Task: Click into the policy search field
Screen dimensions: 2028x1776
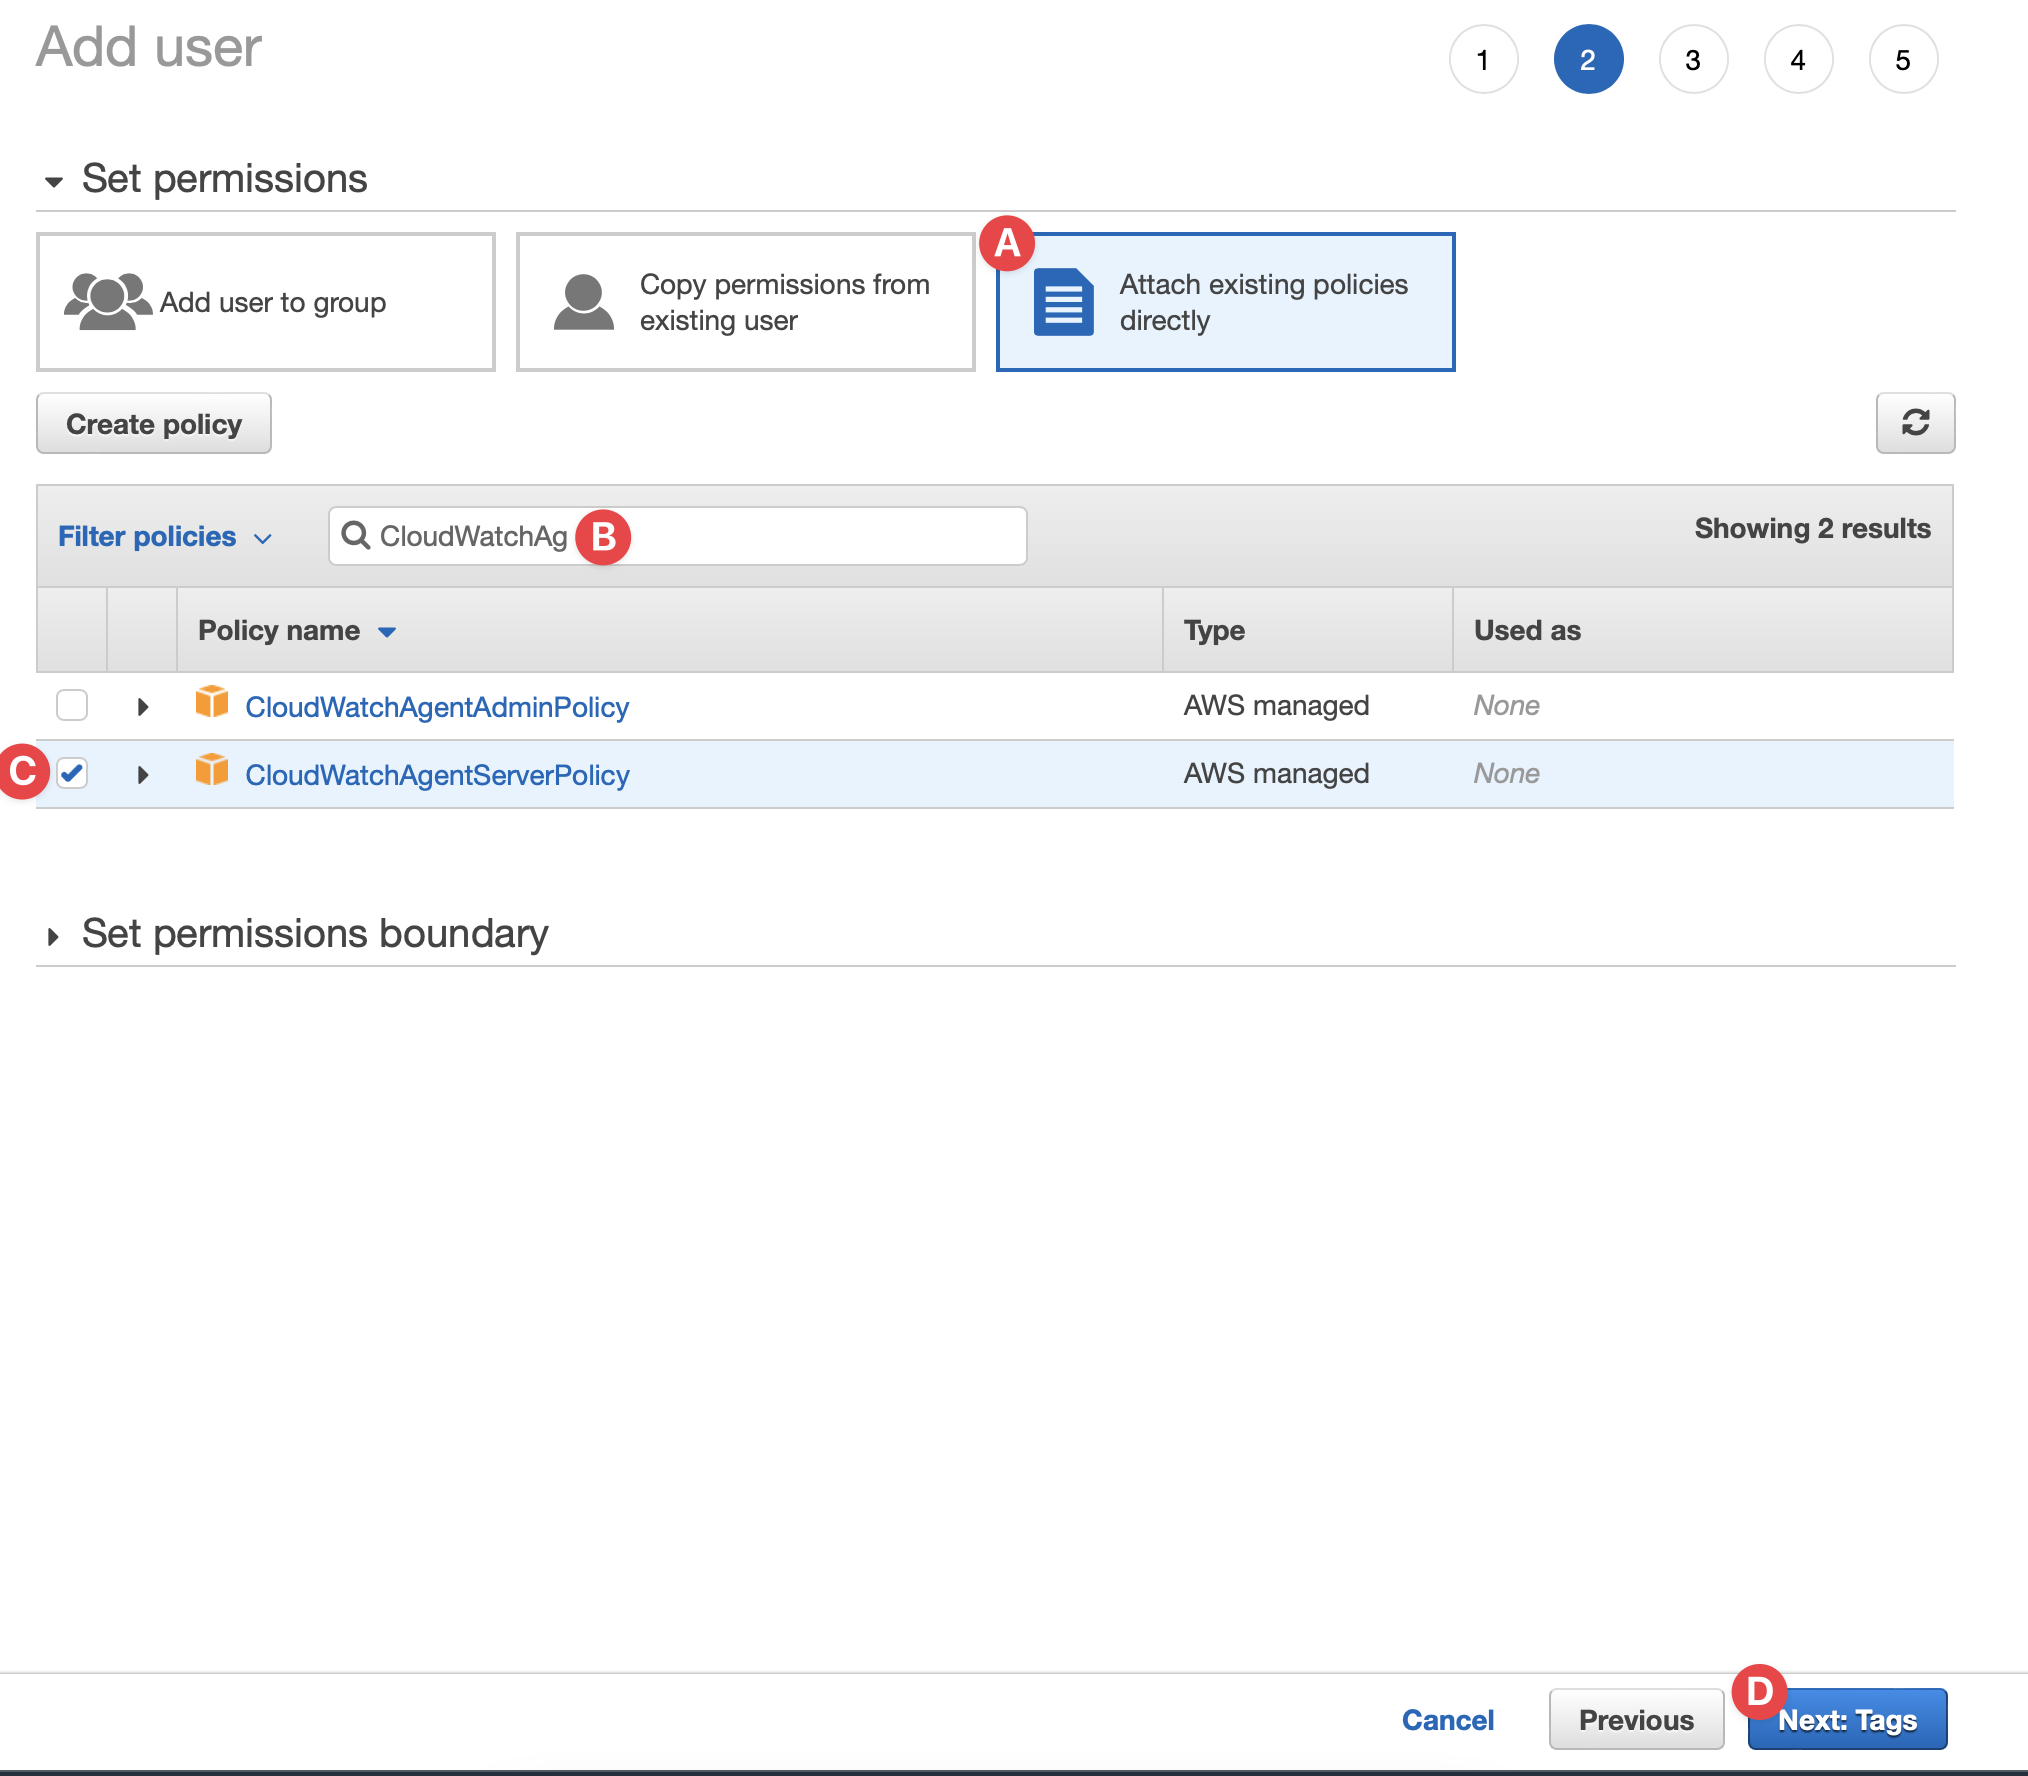Action: pyautogui.click(x=678, y=536)
